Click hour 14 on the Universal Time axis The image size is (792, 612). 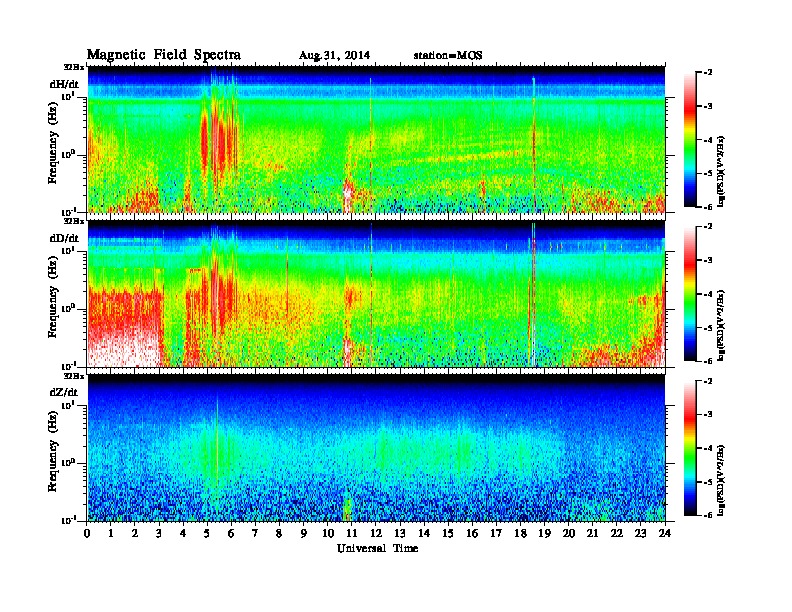click(424, 533)
